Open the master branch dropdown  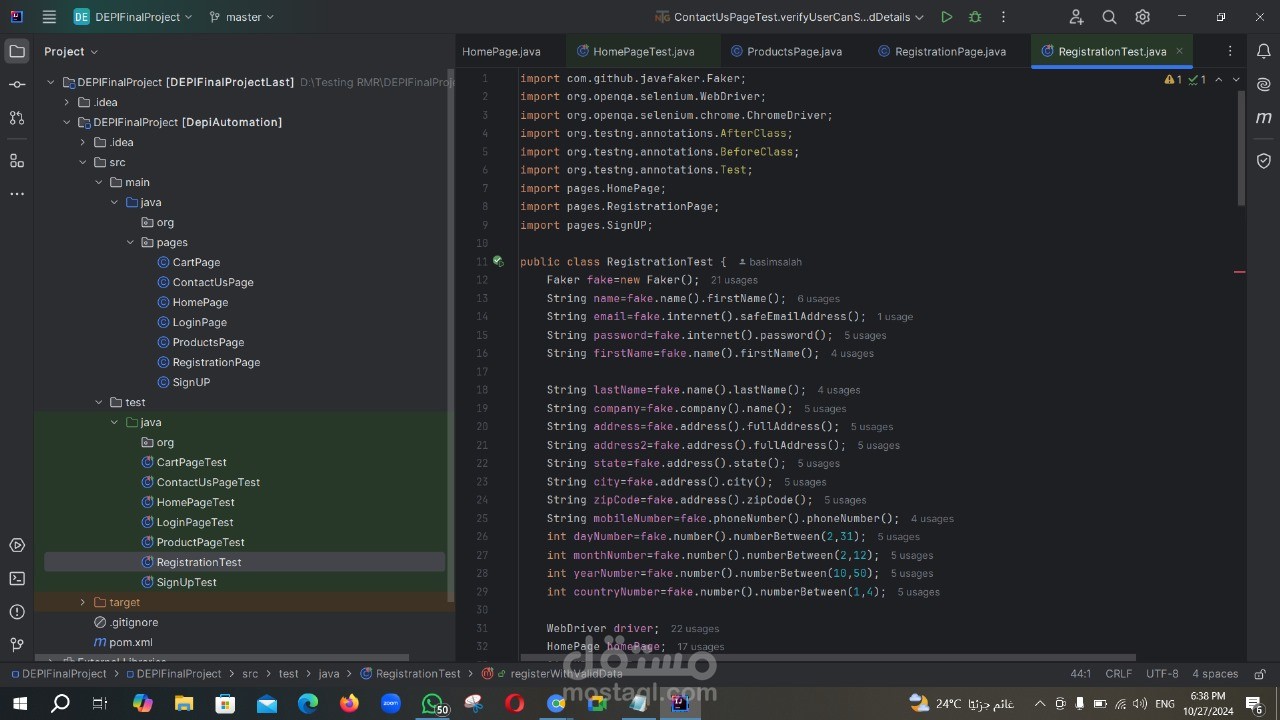tap(240, 17)
